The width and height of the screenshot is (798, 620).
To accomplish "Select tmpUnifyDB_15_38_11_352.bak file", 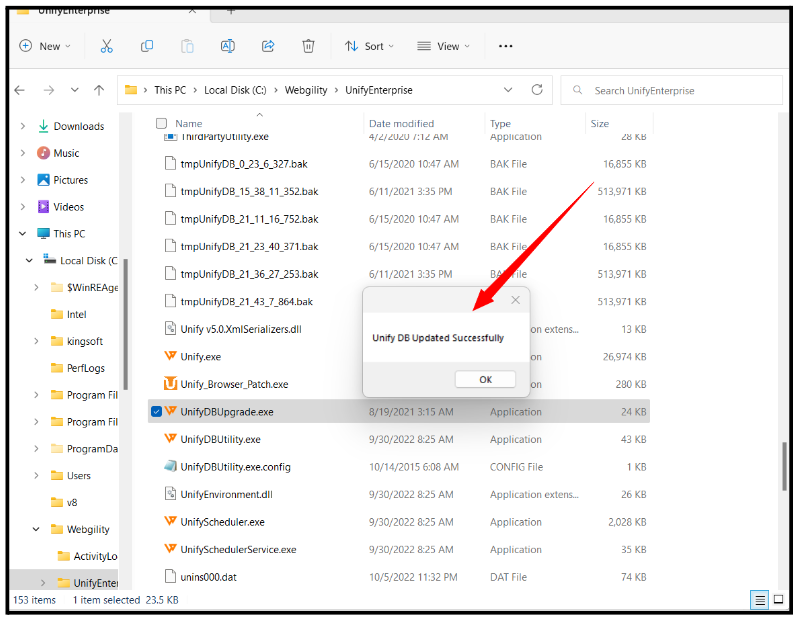I will click(249, 191).
